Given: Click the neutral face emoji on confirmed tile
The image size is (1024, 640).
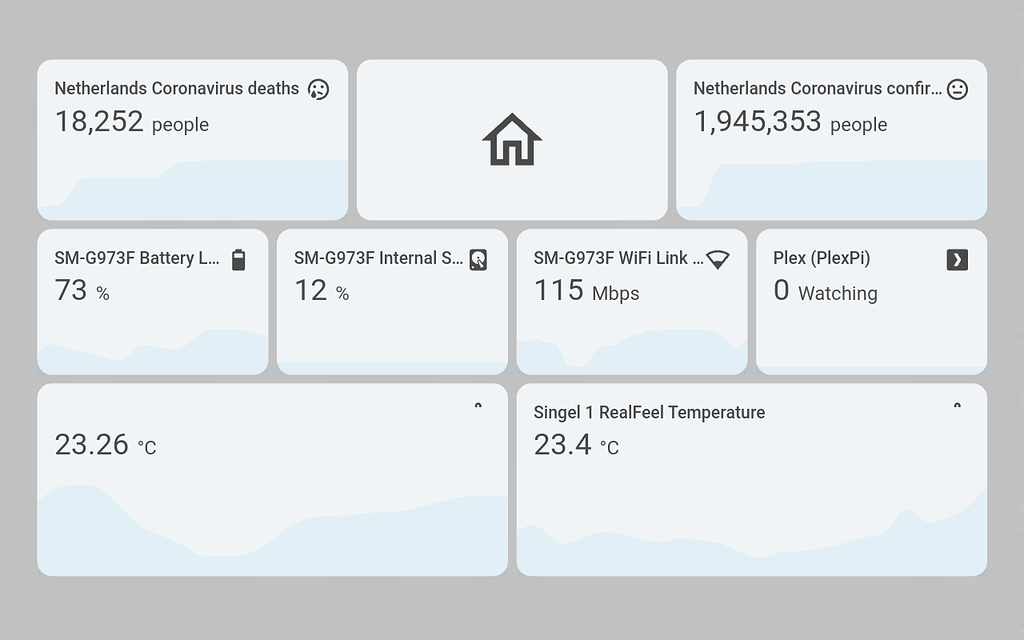Looking at the screenshot, I should tap(957, 88).
